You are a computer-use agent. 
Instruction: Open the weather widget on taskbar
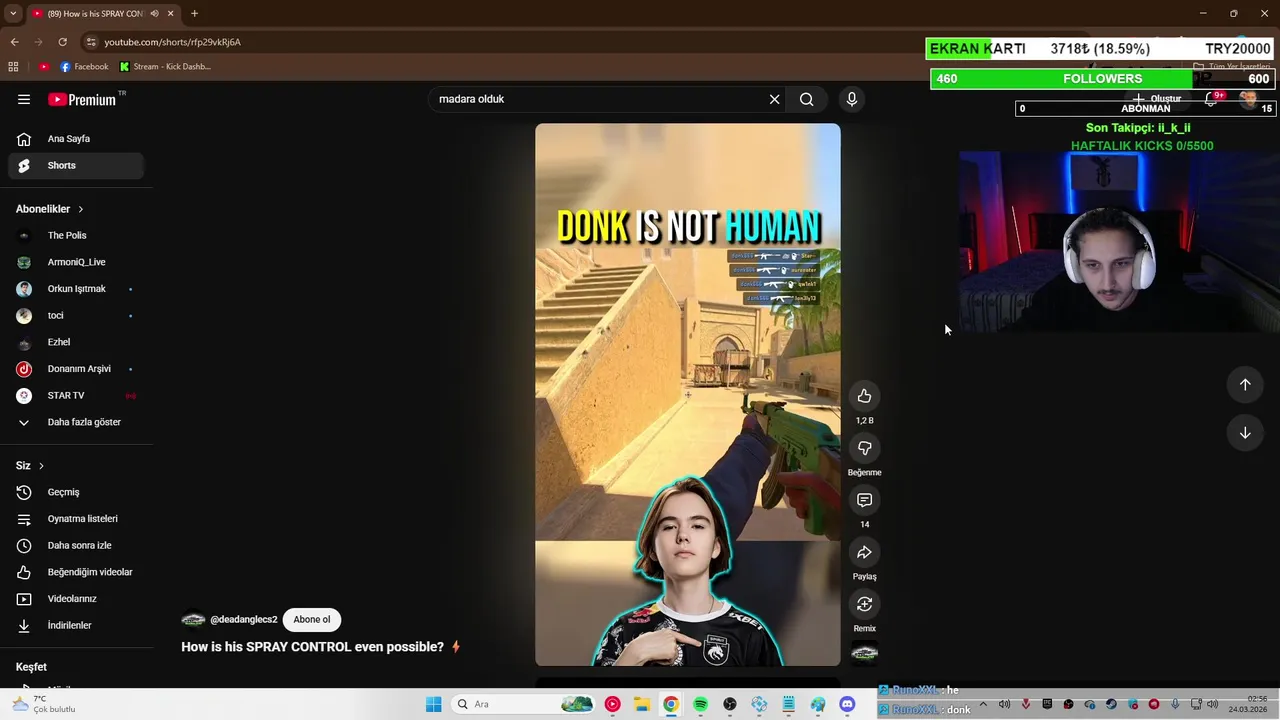click(43, 704)
